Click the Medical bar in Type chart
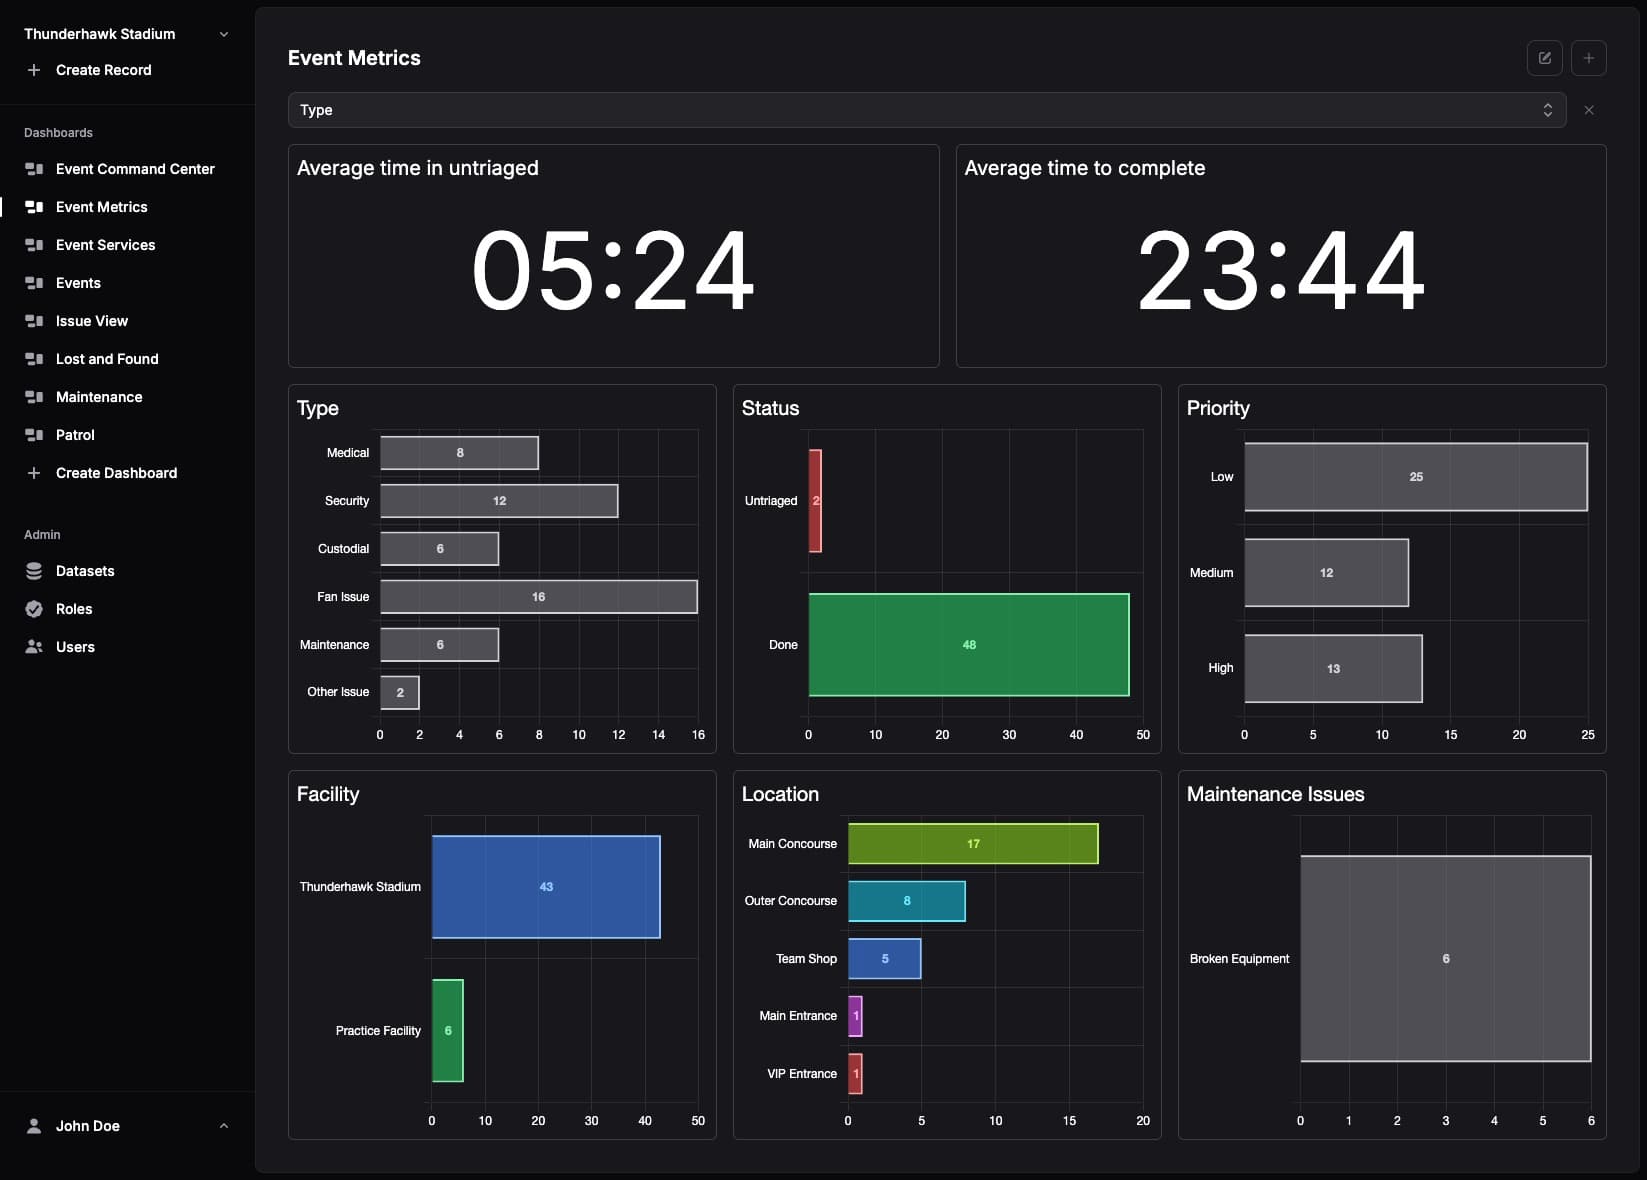This screenshot has width=1647, height=1180. (x=459, y=453)
